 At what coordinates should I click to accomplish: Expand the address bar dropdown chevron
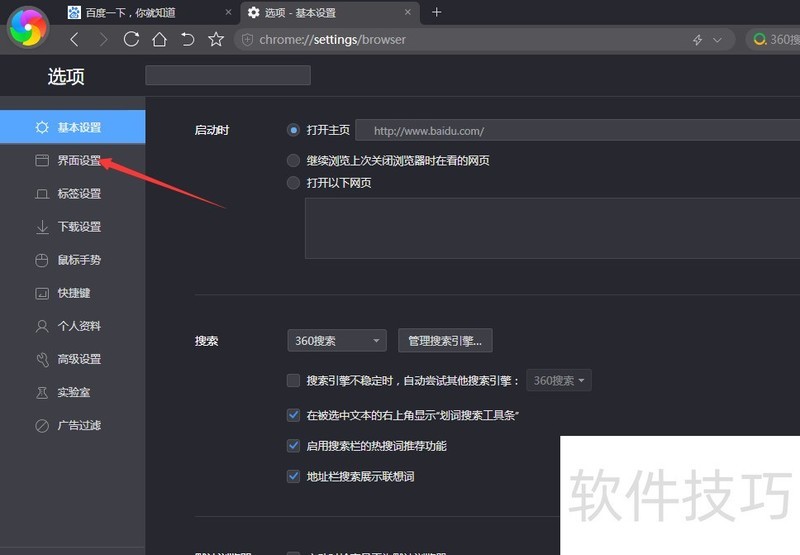(x=717, y=40)
